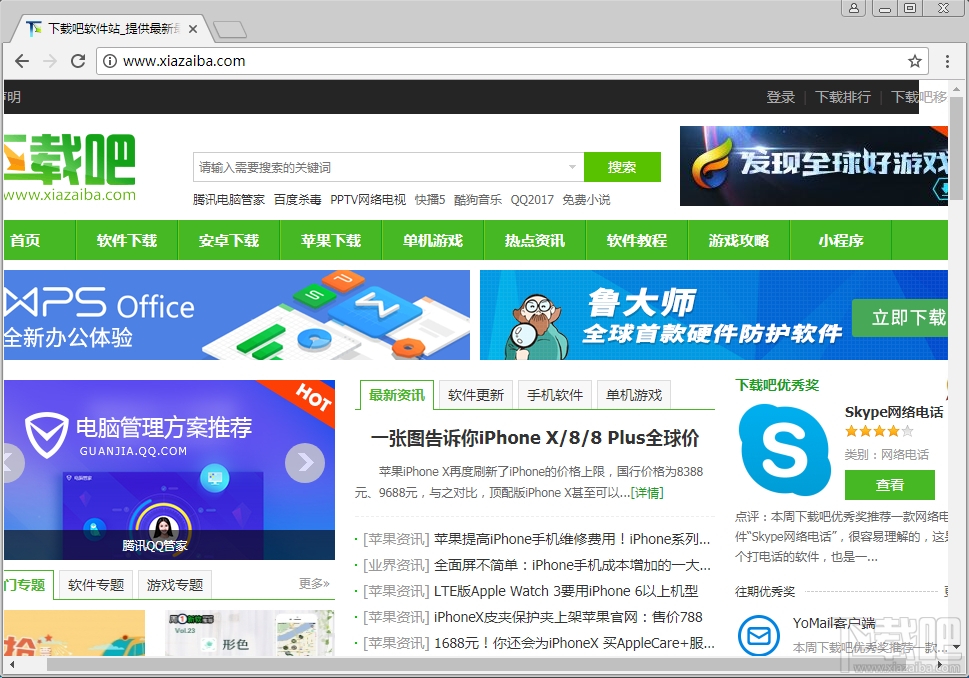Open 苹果下载 navigation item

point(331,240)
